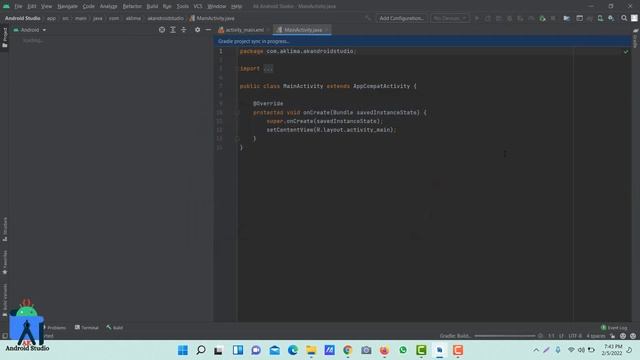The width and height of the screenshot is (640, 360).
Task: Open Google Chrome from taskbar
Action: tap(348, 350)
